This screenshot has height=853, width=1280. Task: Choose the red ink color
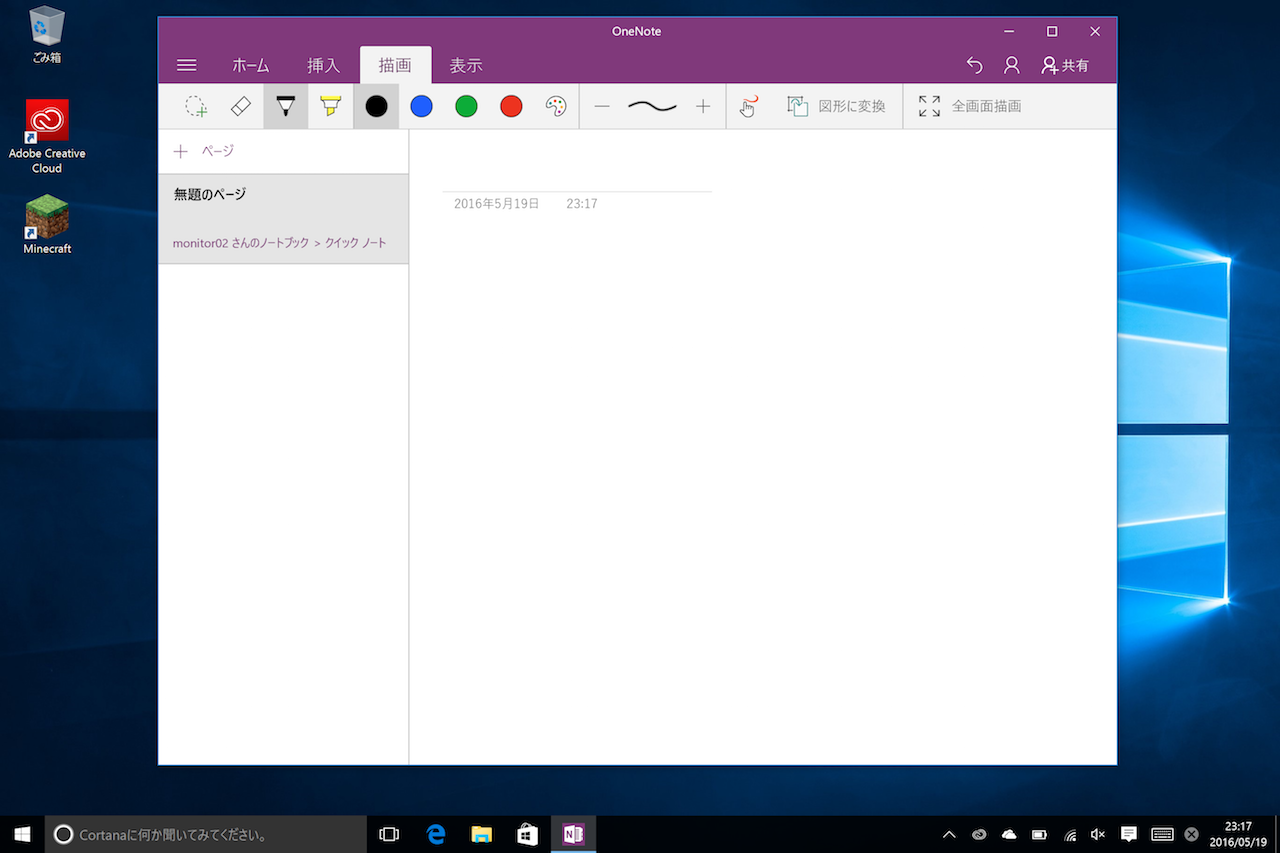coord(511,106)
